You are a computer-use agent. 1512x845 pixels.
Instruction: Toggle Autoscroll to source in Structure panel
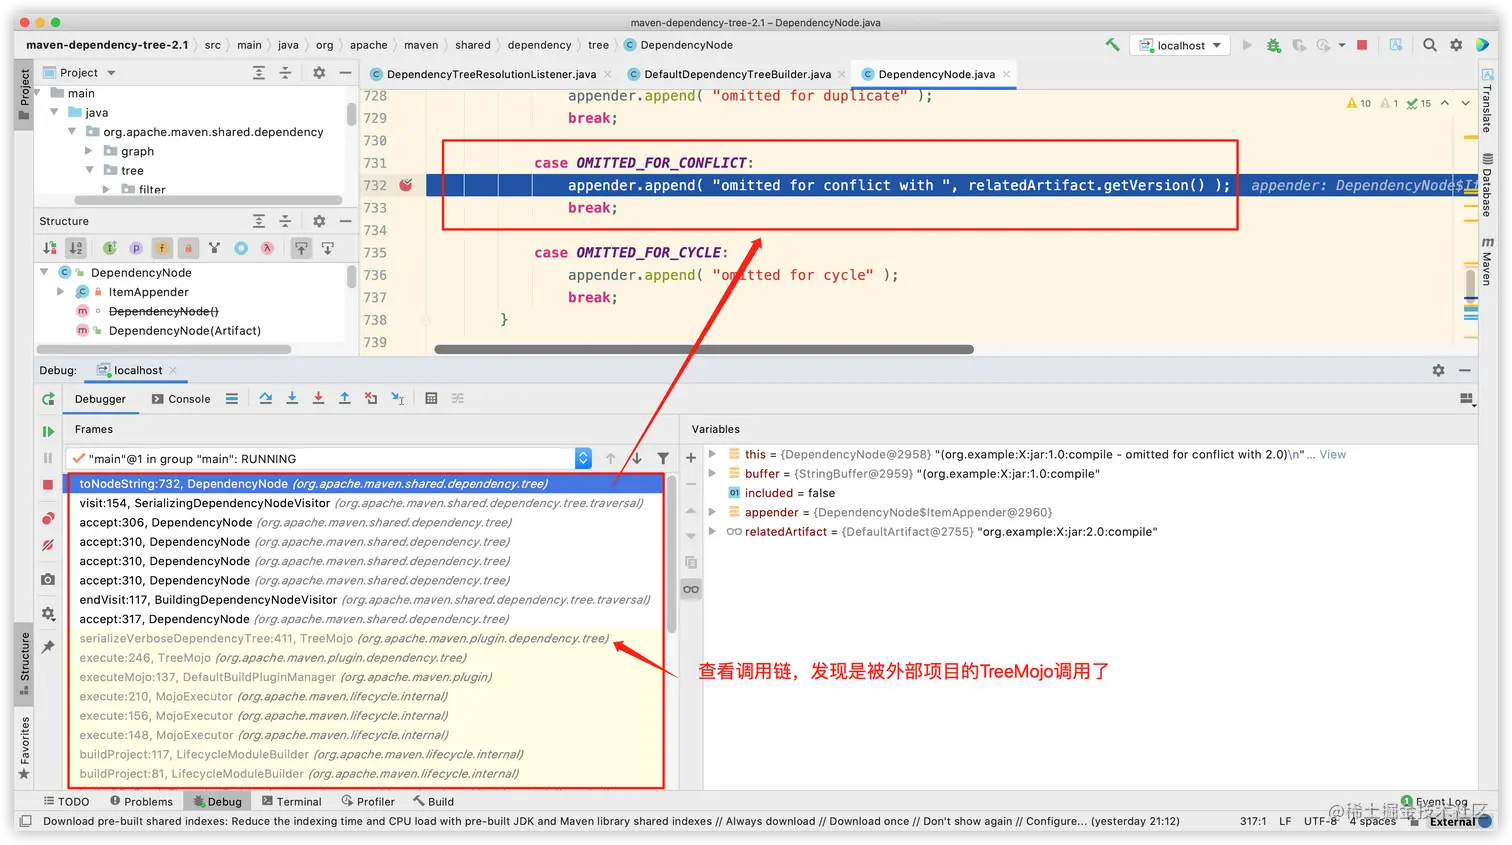[301, 248]
